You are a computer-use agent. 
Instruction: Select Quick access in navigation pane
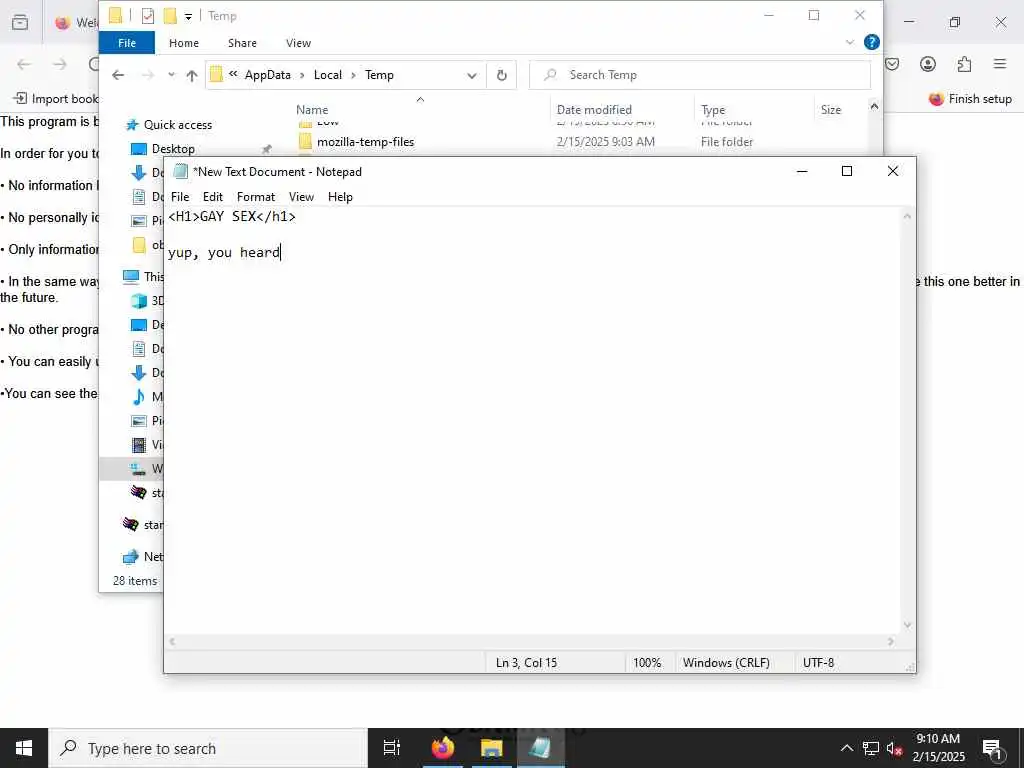click(x=177, y=125)
